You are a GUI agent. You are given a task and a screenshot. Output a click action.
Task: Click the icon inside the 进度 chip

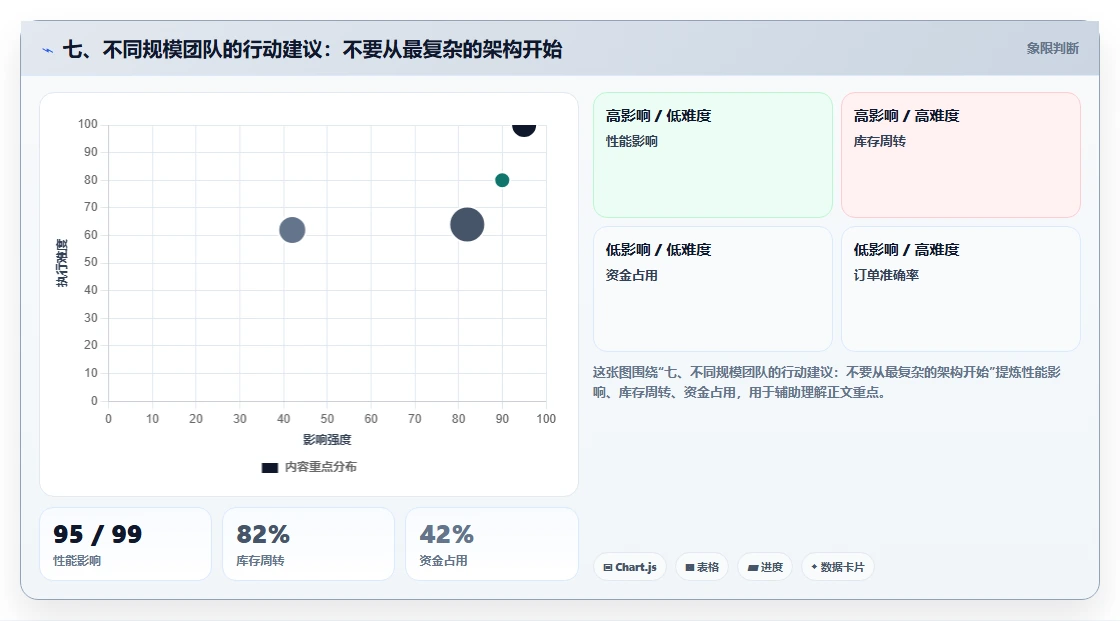753,567
